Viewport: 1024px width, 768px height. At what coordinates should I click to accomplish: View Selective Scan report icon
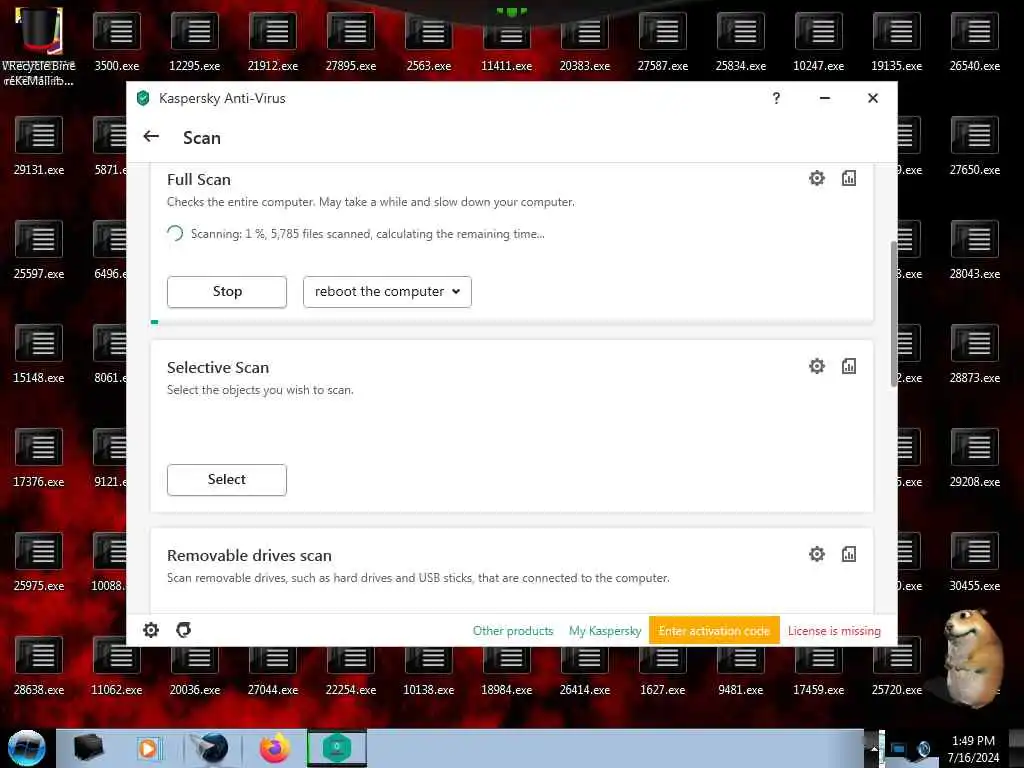[848, 366]
